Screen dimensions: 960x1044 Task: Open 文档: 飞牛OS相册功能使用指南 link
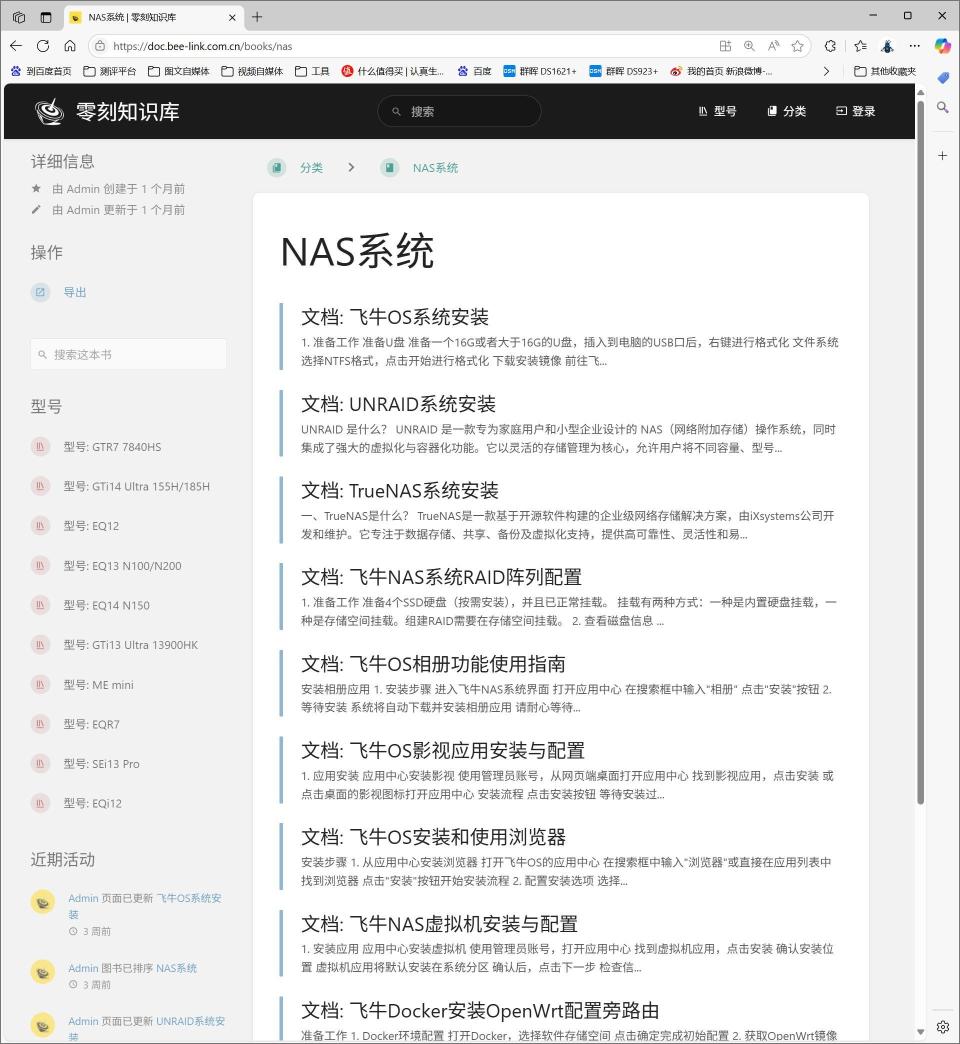point(433,664)
